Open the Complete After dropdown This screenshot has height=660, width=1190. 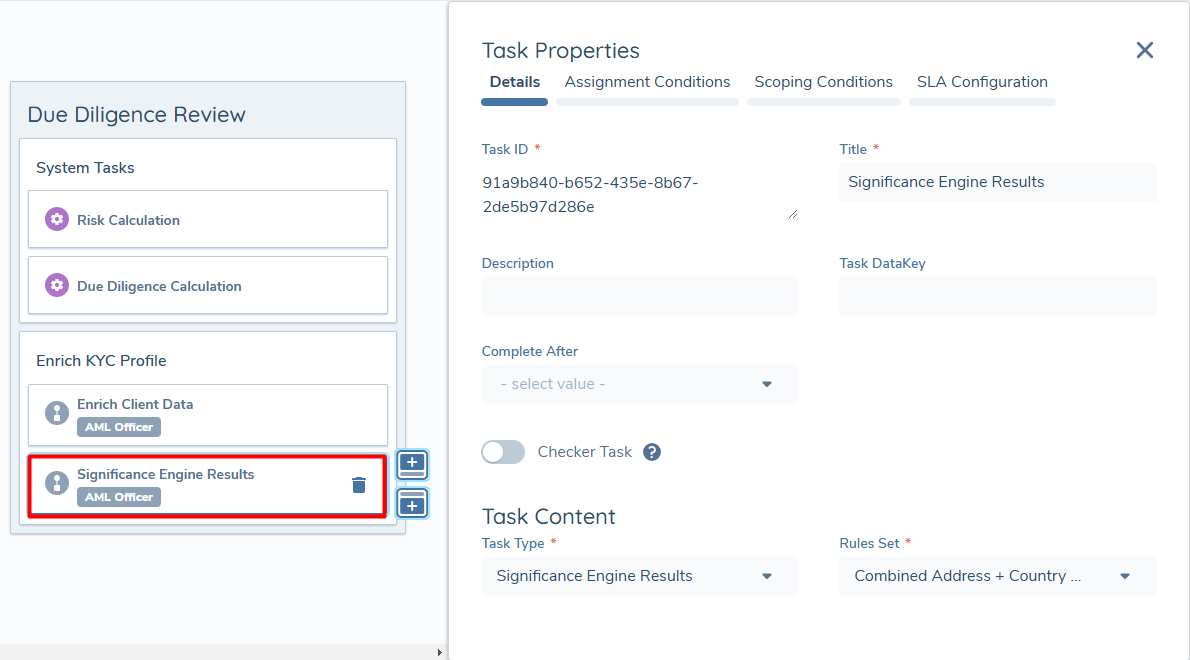[639, 384]
